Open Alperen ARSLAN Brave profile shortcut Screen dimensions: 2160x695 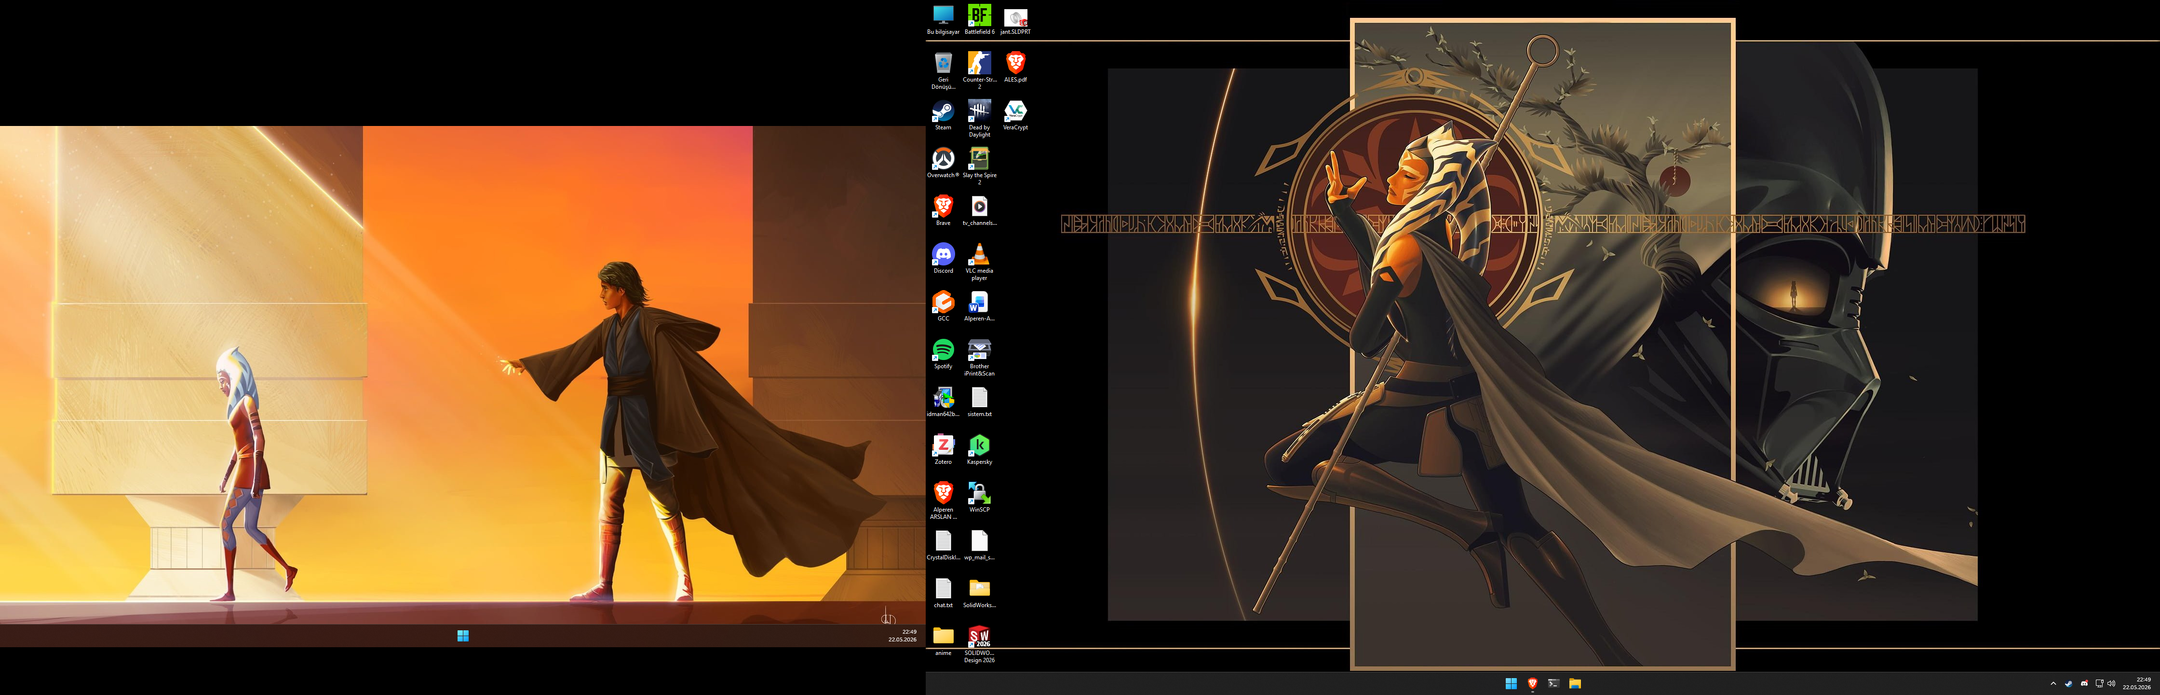(943, 501)
